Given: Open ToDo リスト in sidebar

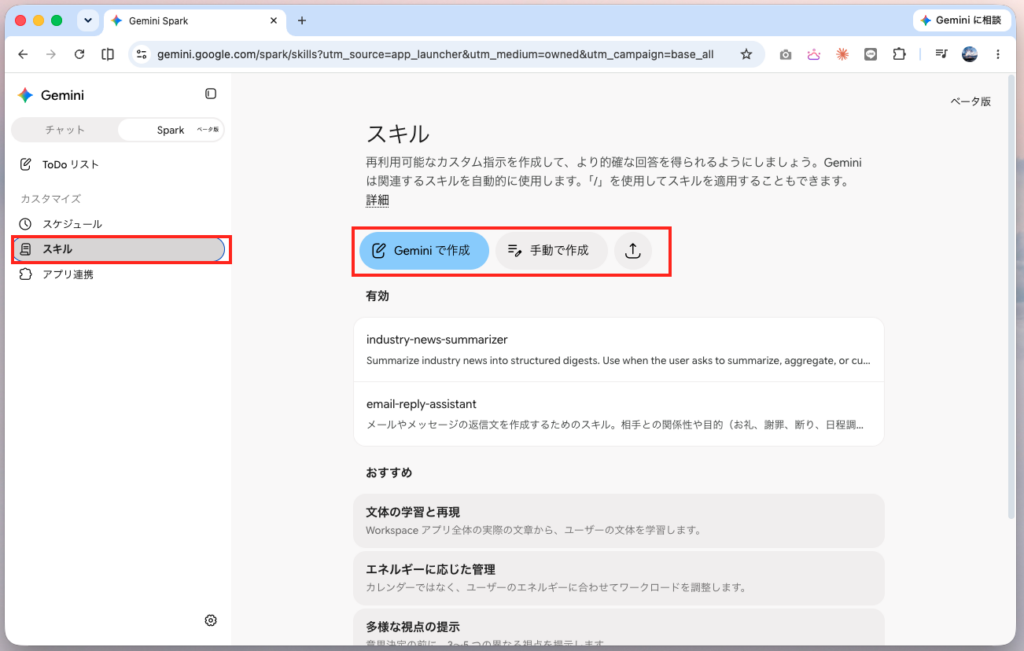Looking at the screenshot, I should point(121,165).
